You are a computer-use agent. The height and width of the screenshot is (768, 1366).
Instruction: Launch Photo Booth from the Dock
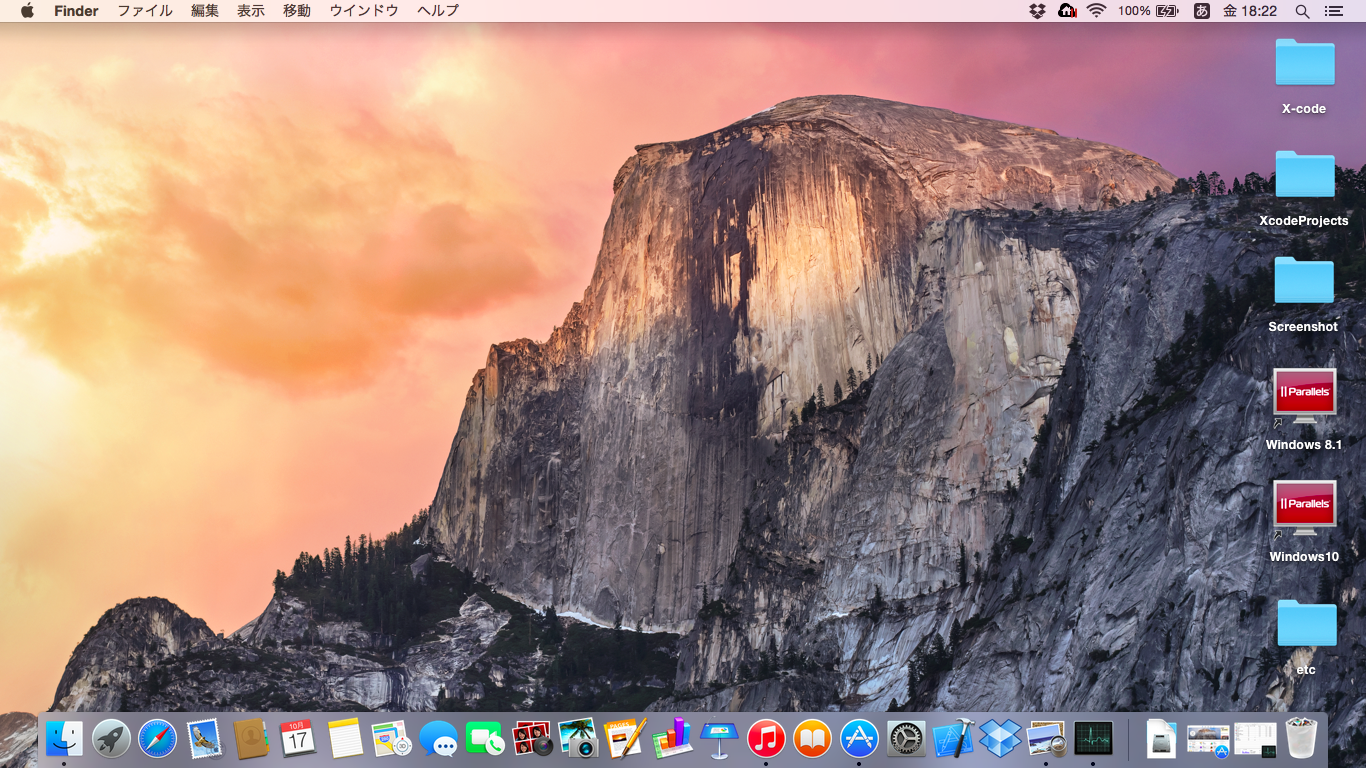[x=532, y=739]
